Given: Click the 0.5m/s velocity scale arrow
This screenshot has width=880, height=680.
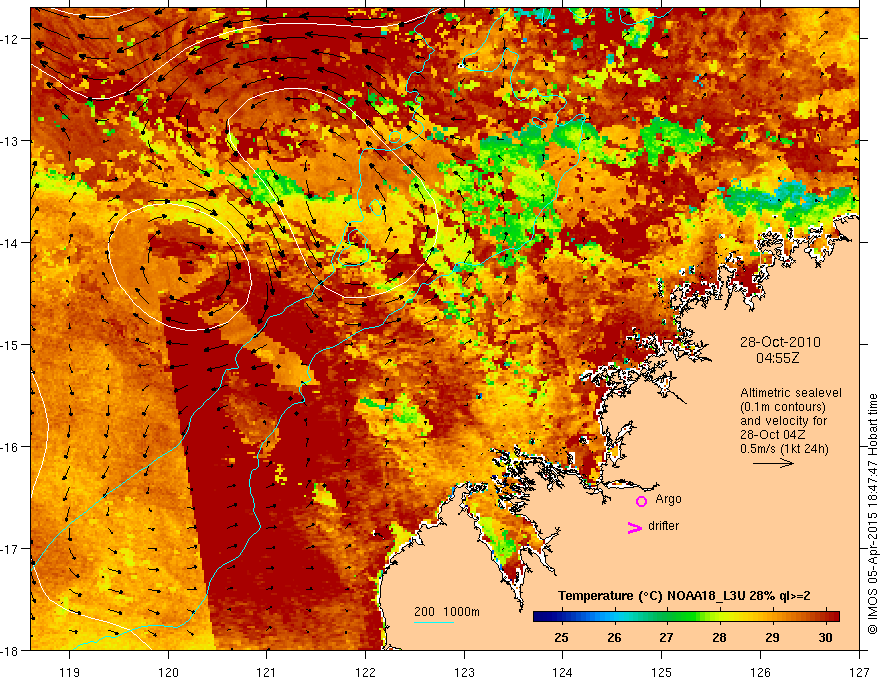Looking at the screenshot, I should click(773, 463).
